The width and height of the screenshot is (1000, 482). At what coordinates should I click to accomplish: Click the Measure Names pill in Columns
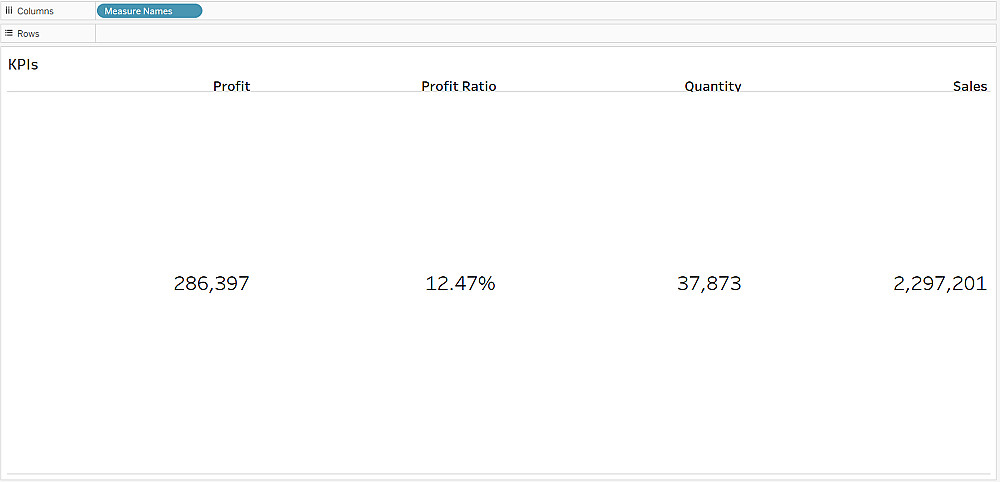point(149,11)
